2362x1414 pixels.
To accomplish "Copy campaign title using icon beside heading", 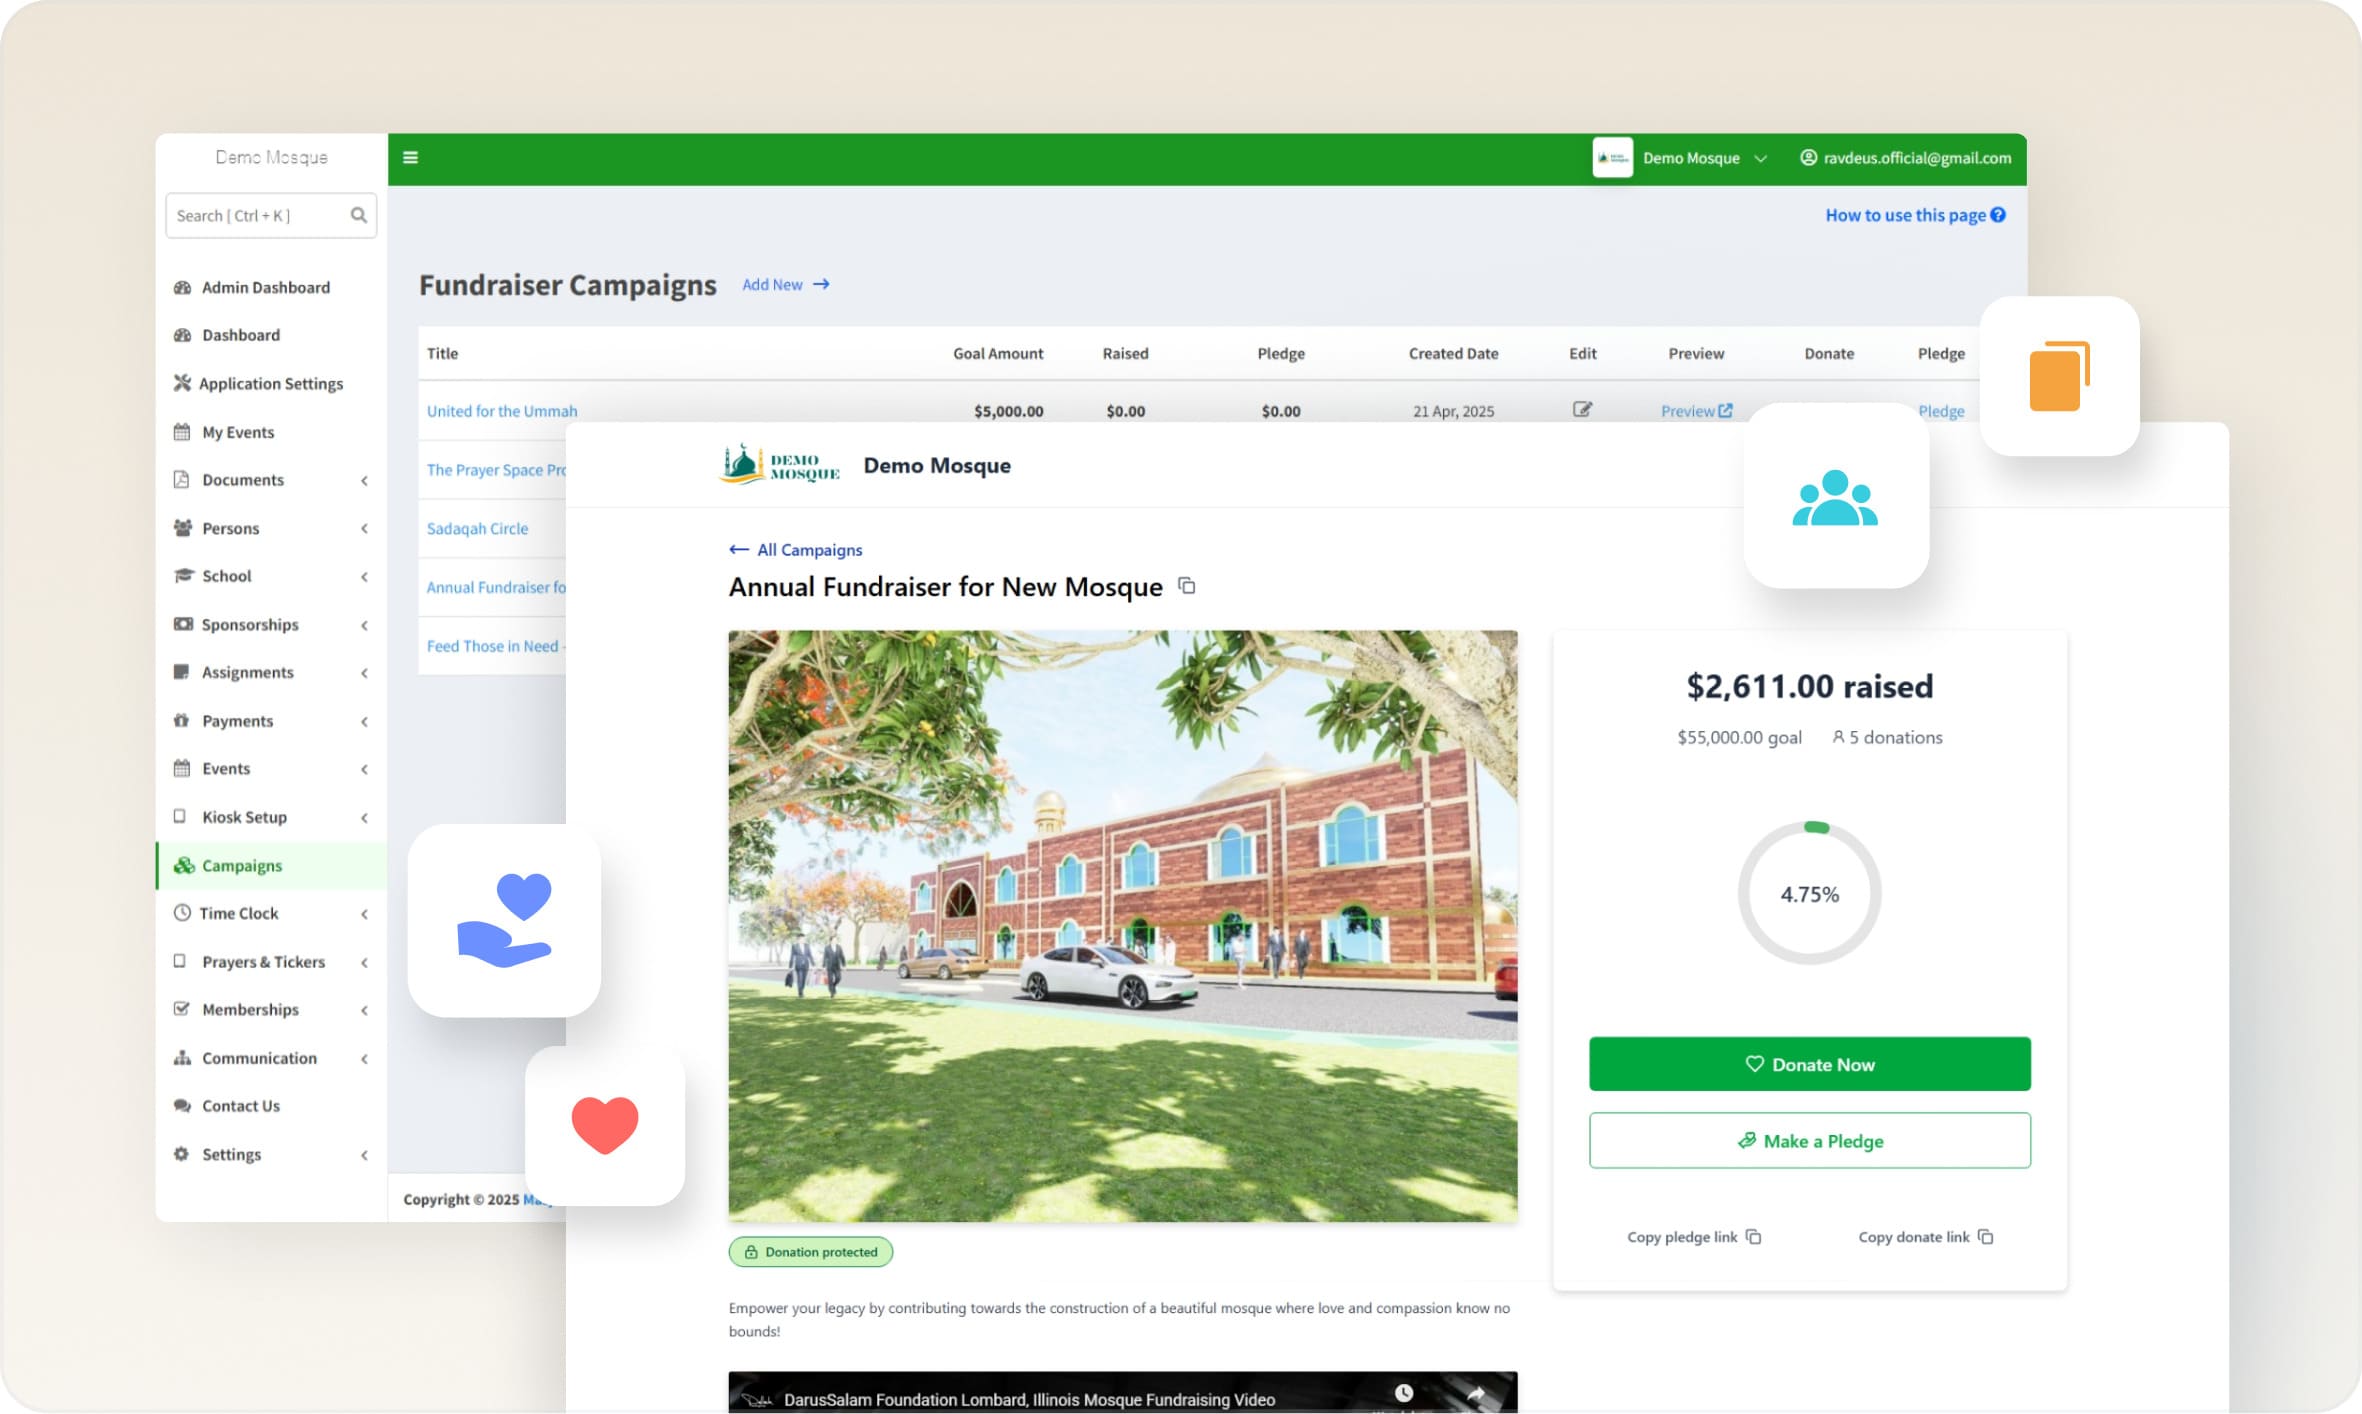I will tap(1187, 586).
